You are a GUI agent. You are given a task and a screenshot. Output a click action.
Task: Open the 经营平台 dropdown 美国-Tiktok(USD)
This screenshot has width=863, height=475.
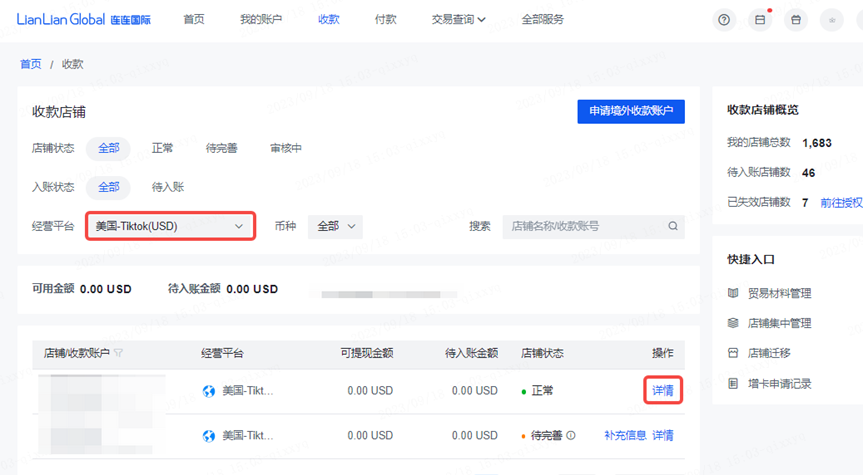[170, 227]
